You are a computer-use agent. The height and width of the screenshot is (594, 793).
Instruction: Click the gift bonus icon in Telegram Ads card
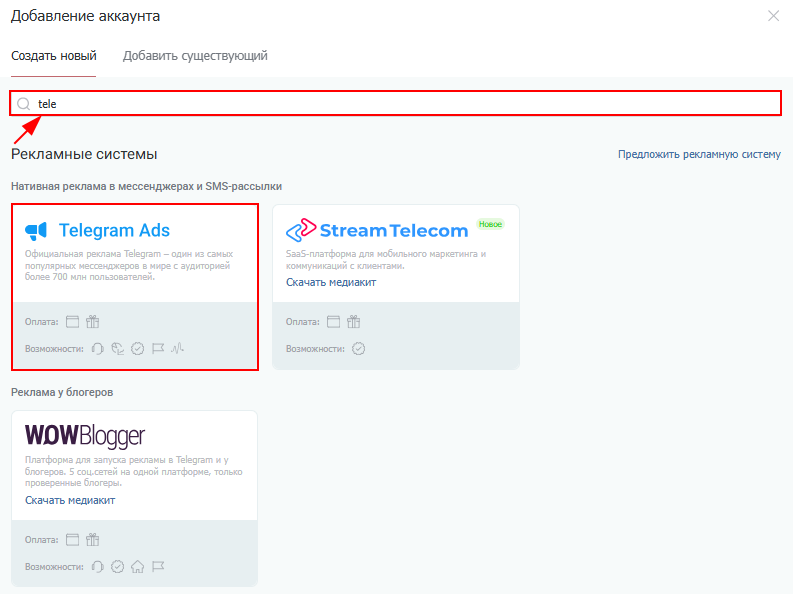click(x=93, y=322)
